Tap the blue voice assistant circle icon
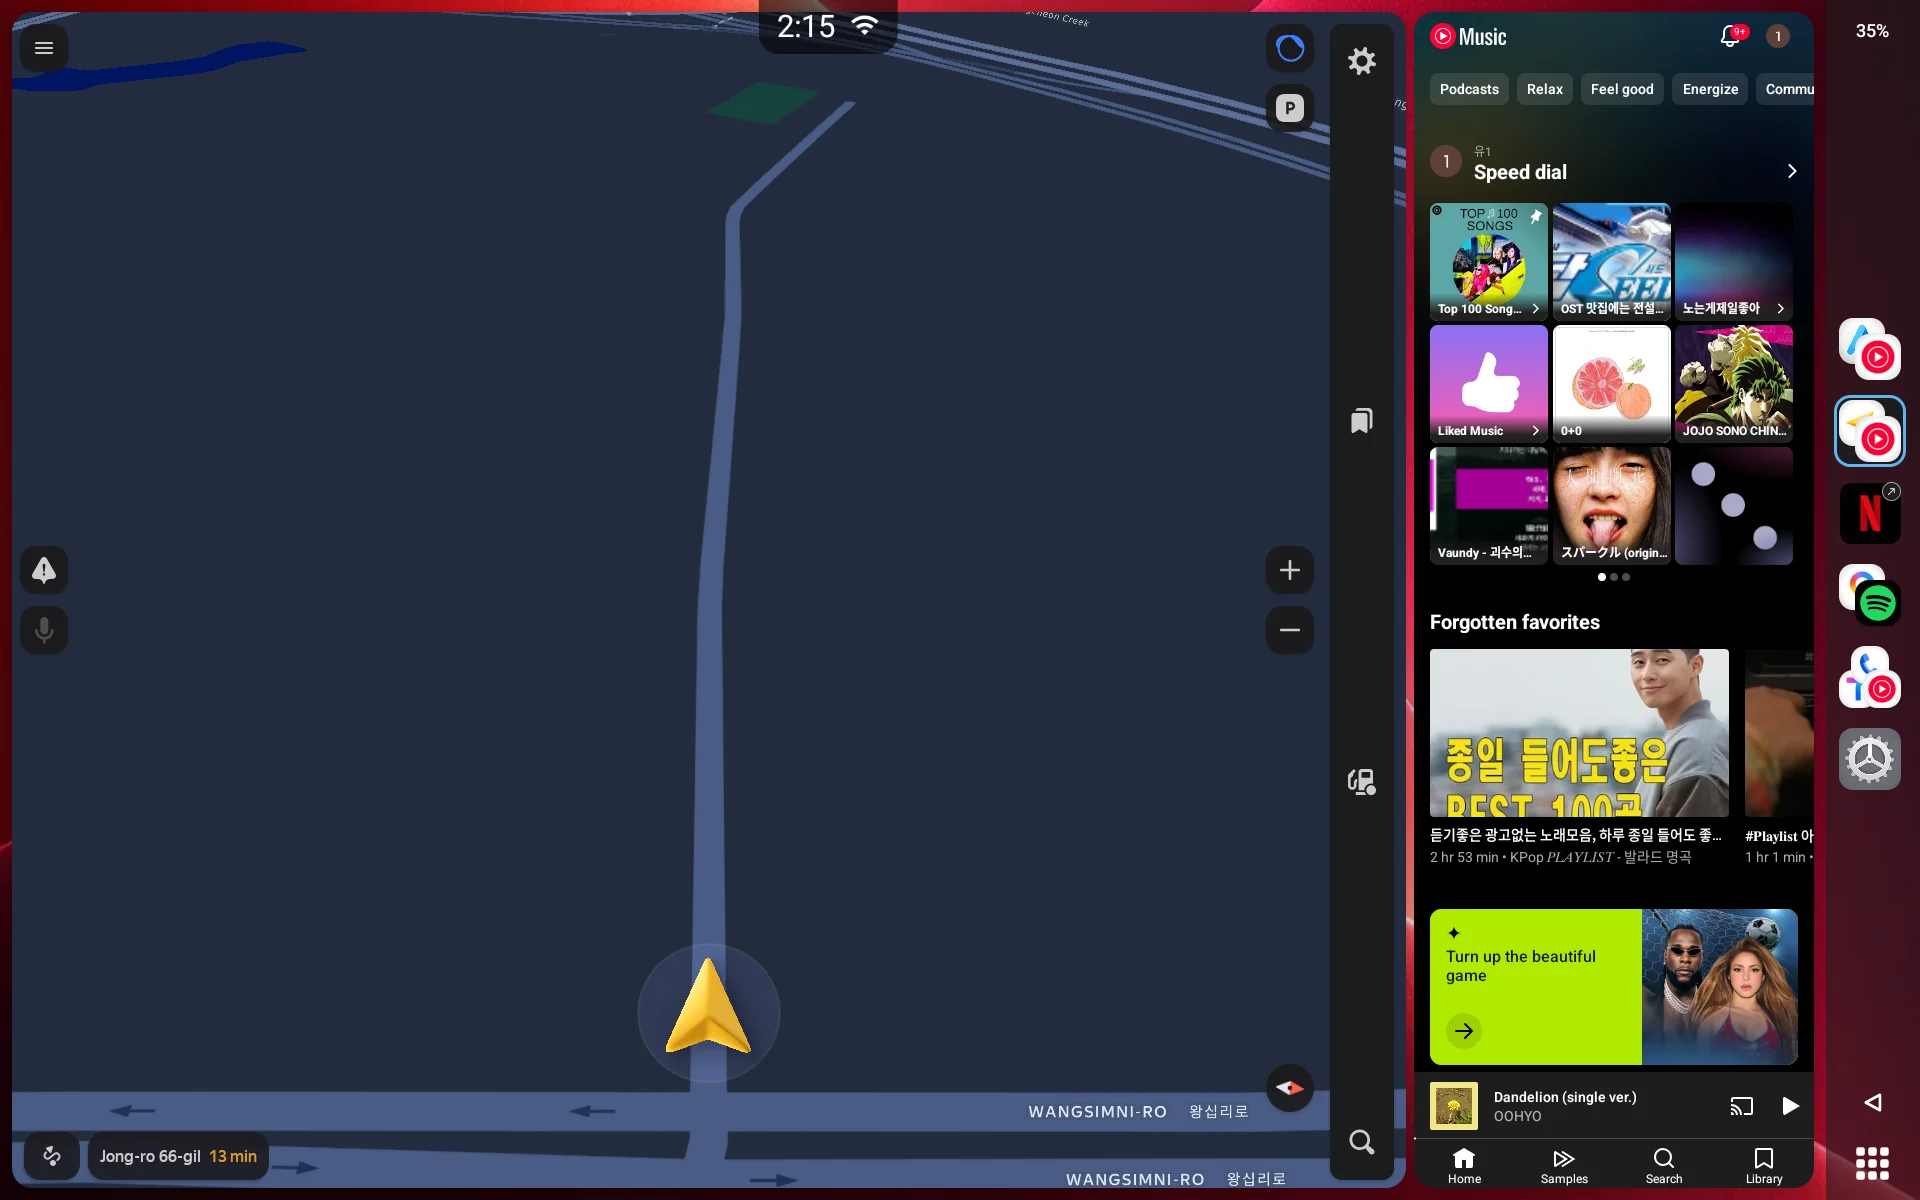Screen dimensions: 1920x1200 tap(1290, 48)
